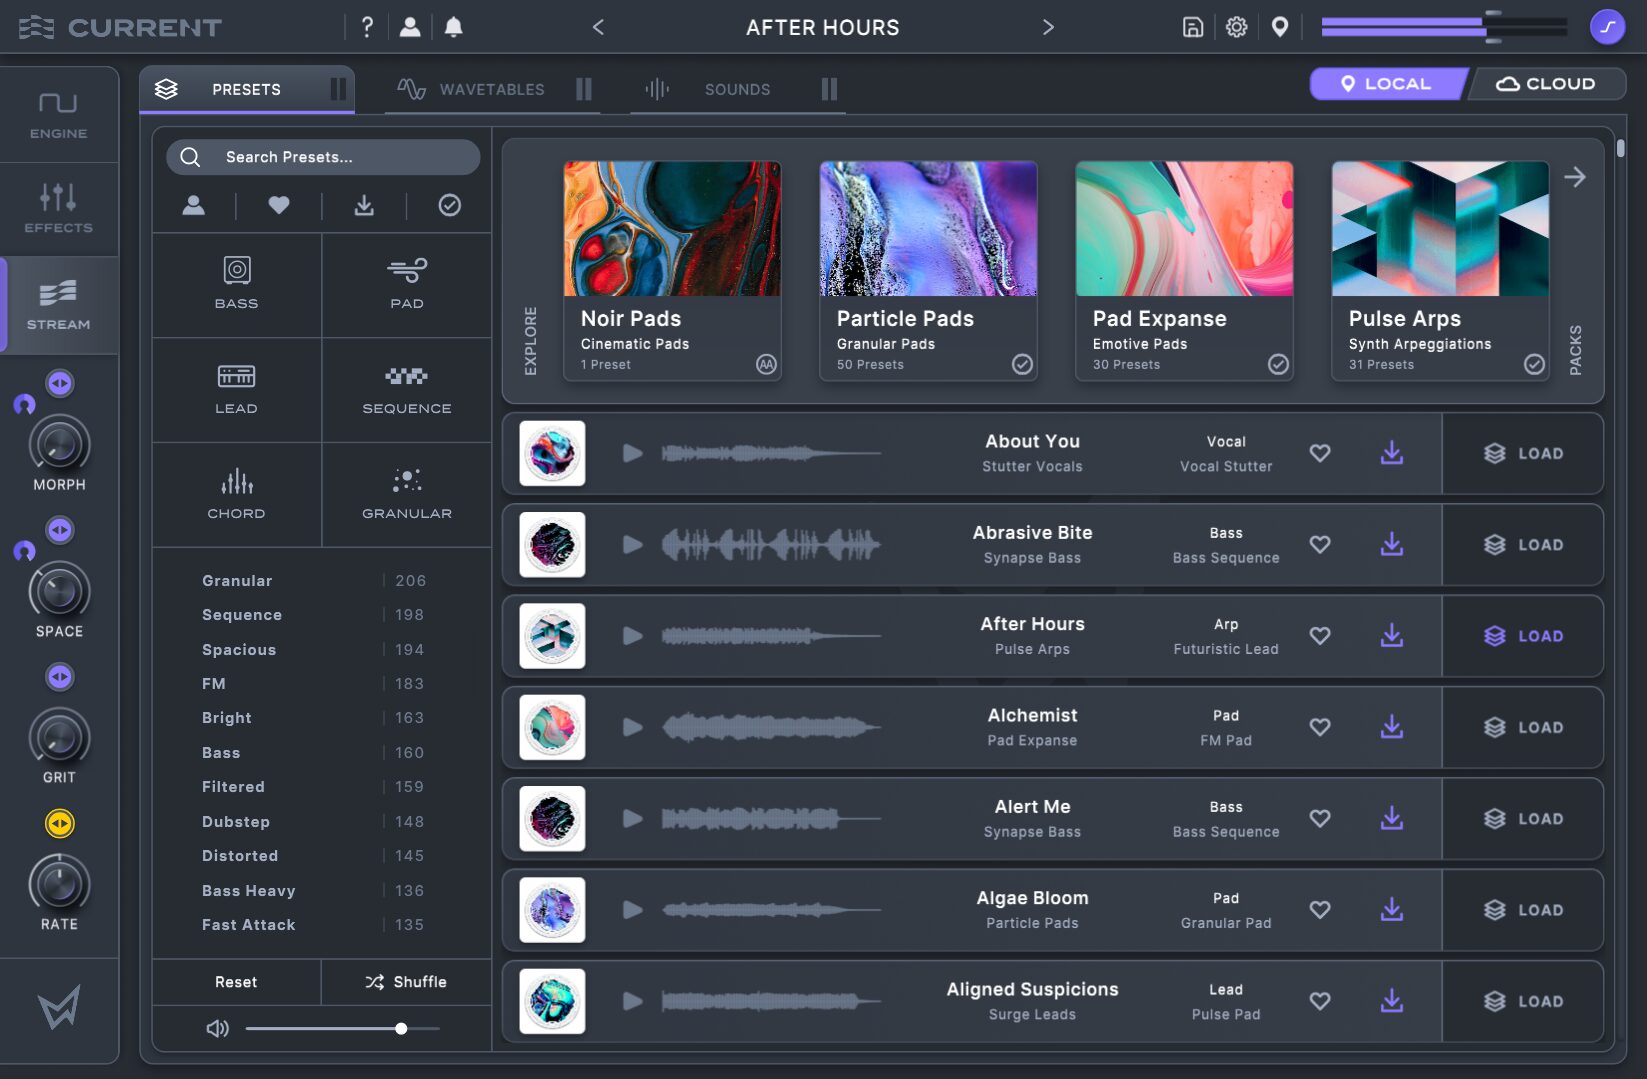Click the Search Presets field
Screen dimensions: 1647x1079
click(323, 157)
